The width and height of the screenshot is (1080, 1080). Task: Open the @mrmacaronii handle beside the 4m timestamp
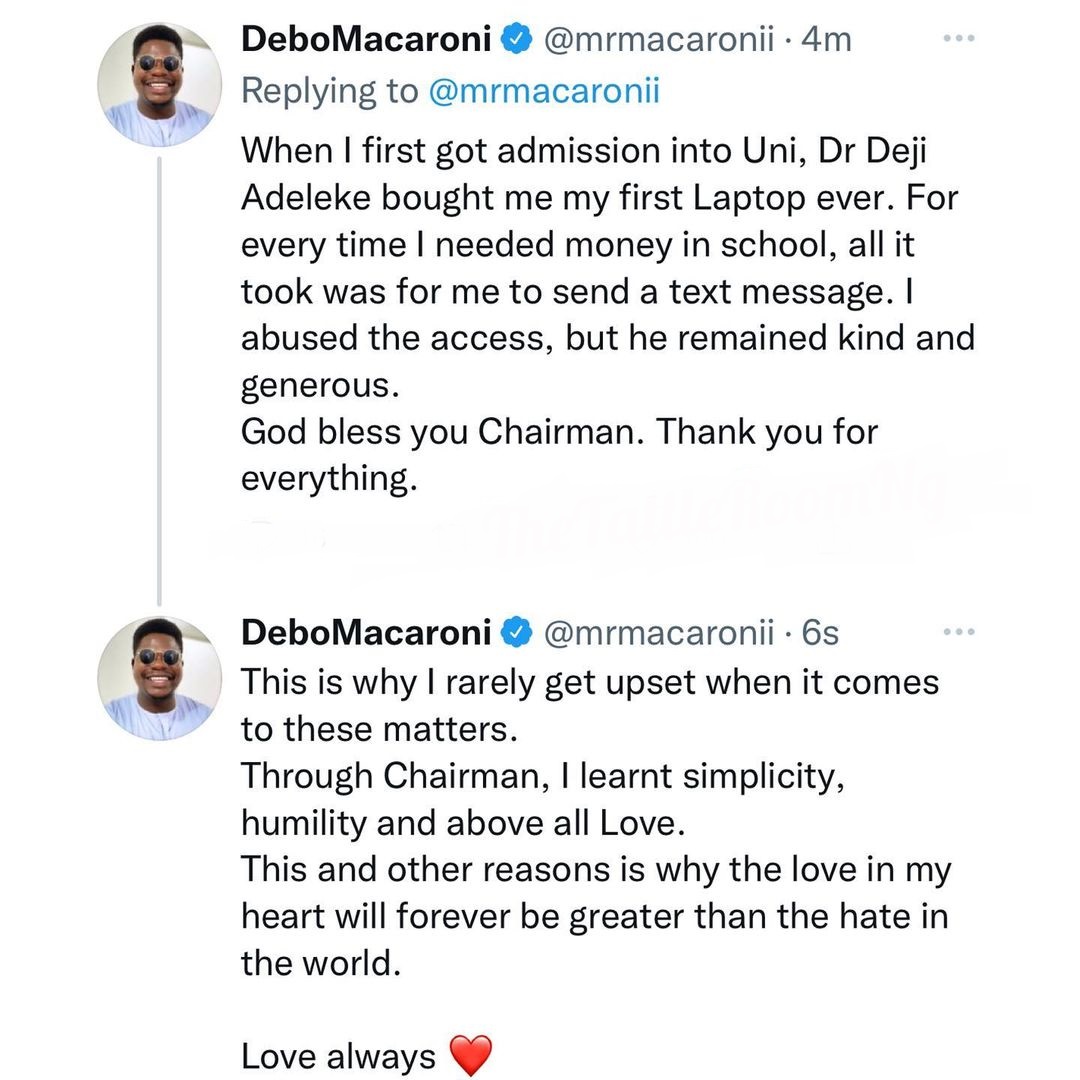coord(658,40)
